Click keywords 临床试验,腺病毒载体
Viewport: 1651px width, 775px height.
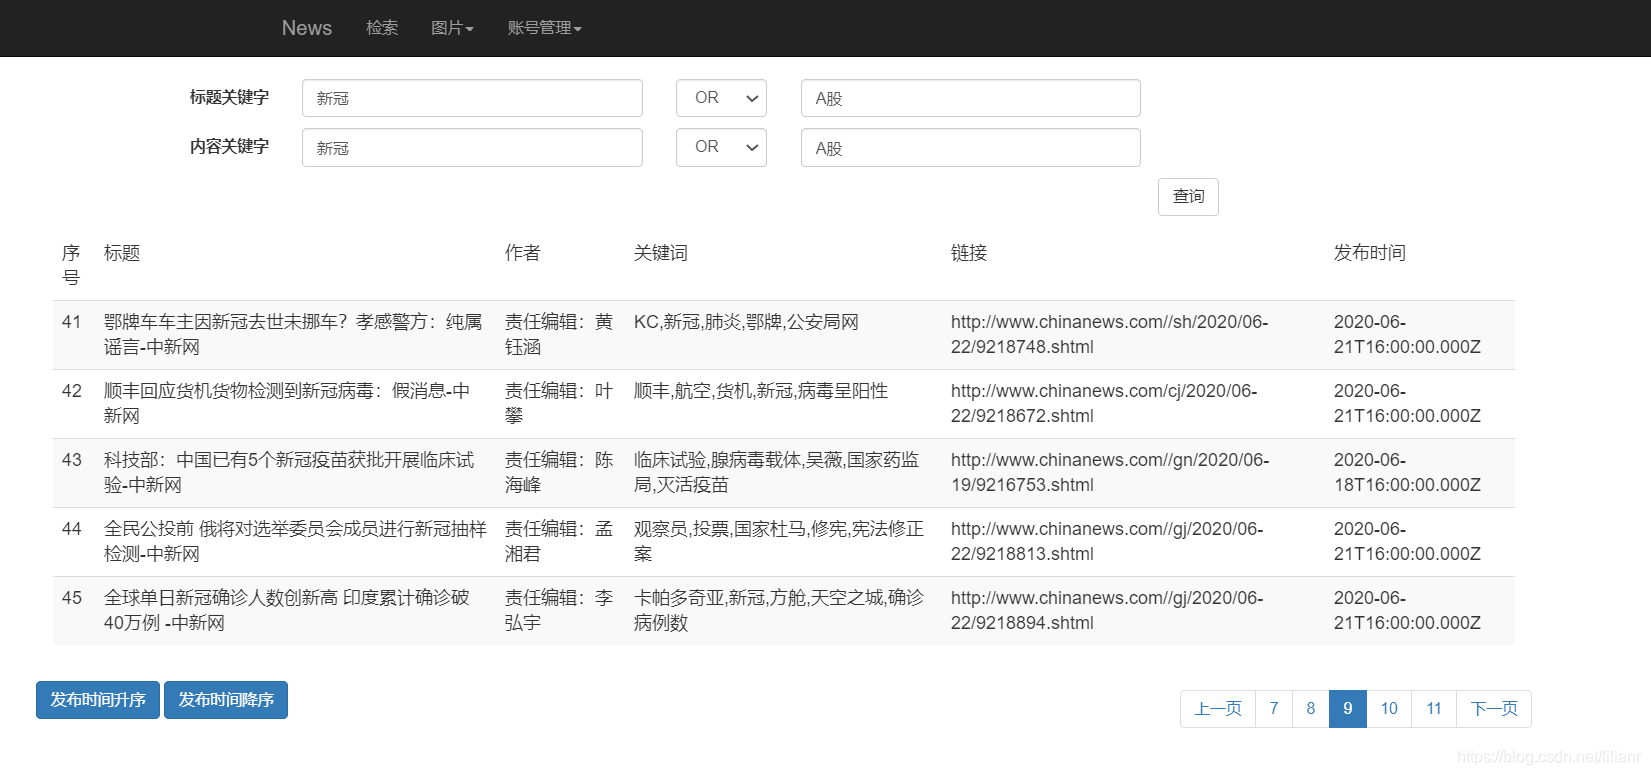coord(776,473)
